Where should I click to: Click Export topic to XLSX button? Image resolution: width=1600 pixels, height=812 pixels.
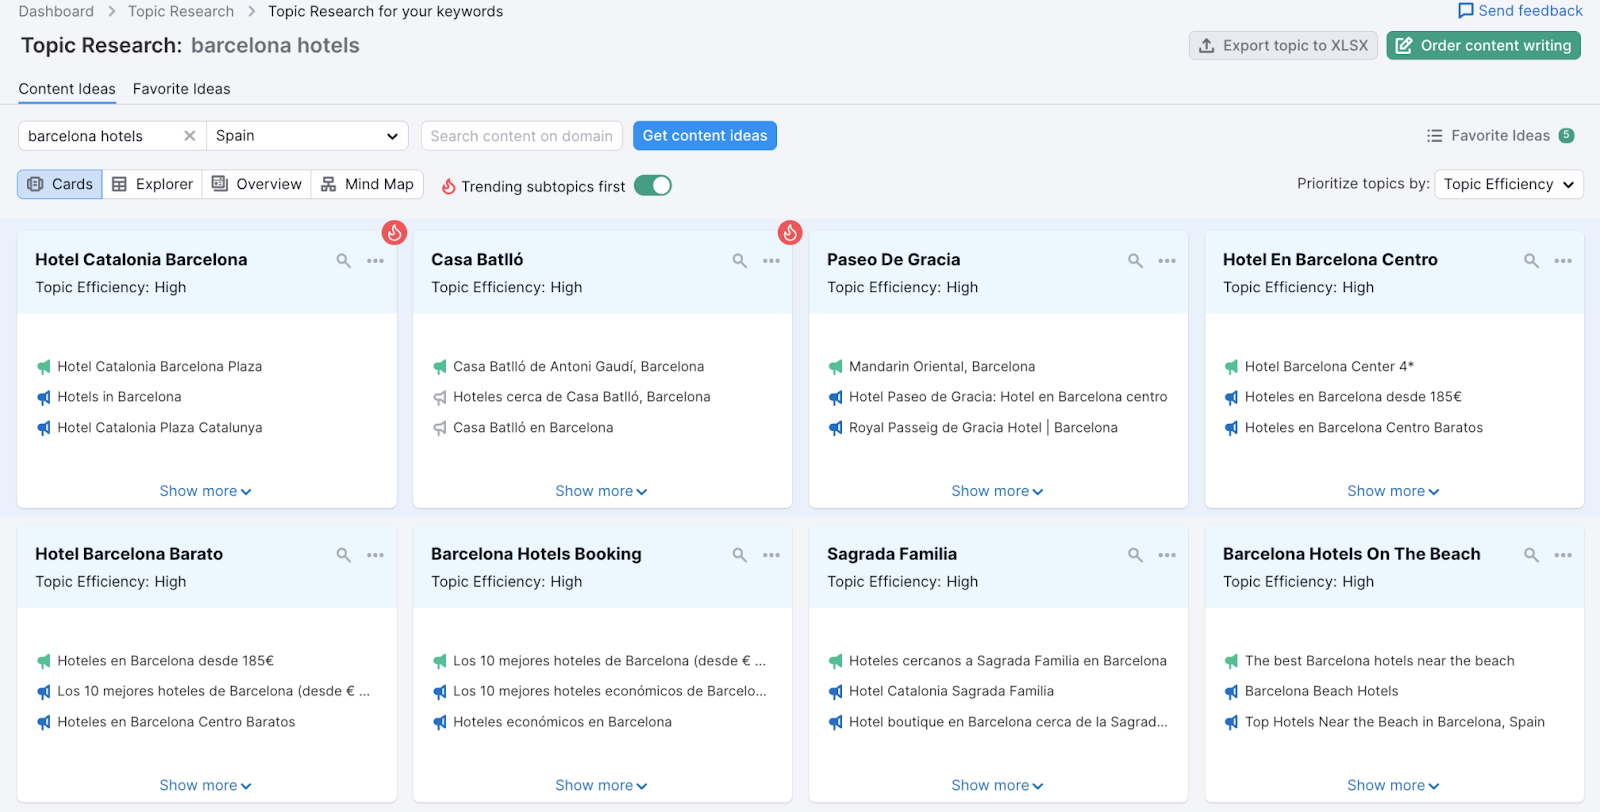click(x=1283, y=46)
